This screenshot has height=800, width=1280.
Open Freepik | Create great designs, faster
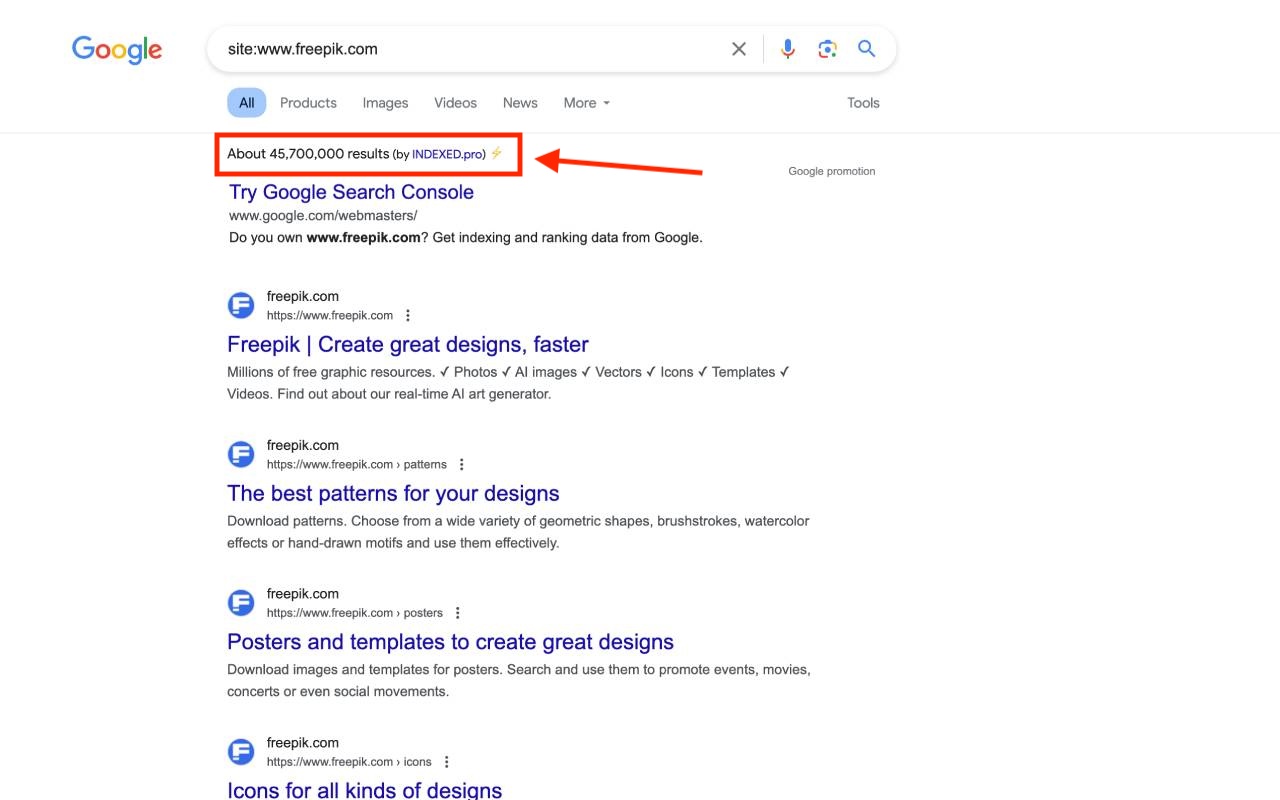[408, 344]
